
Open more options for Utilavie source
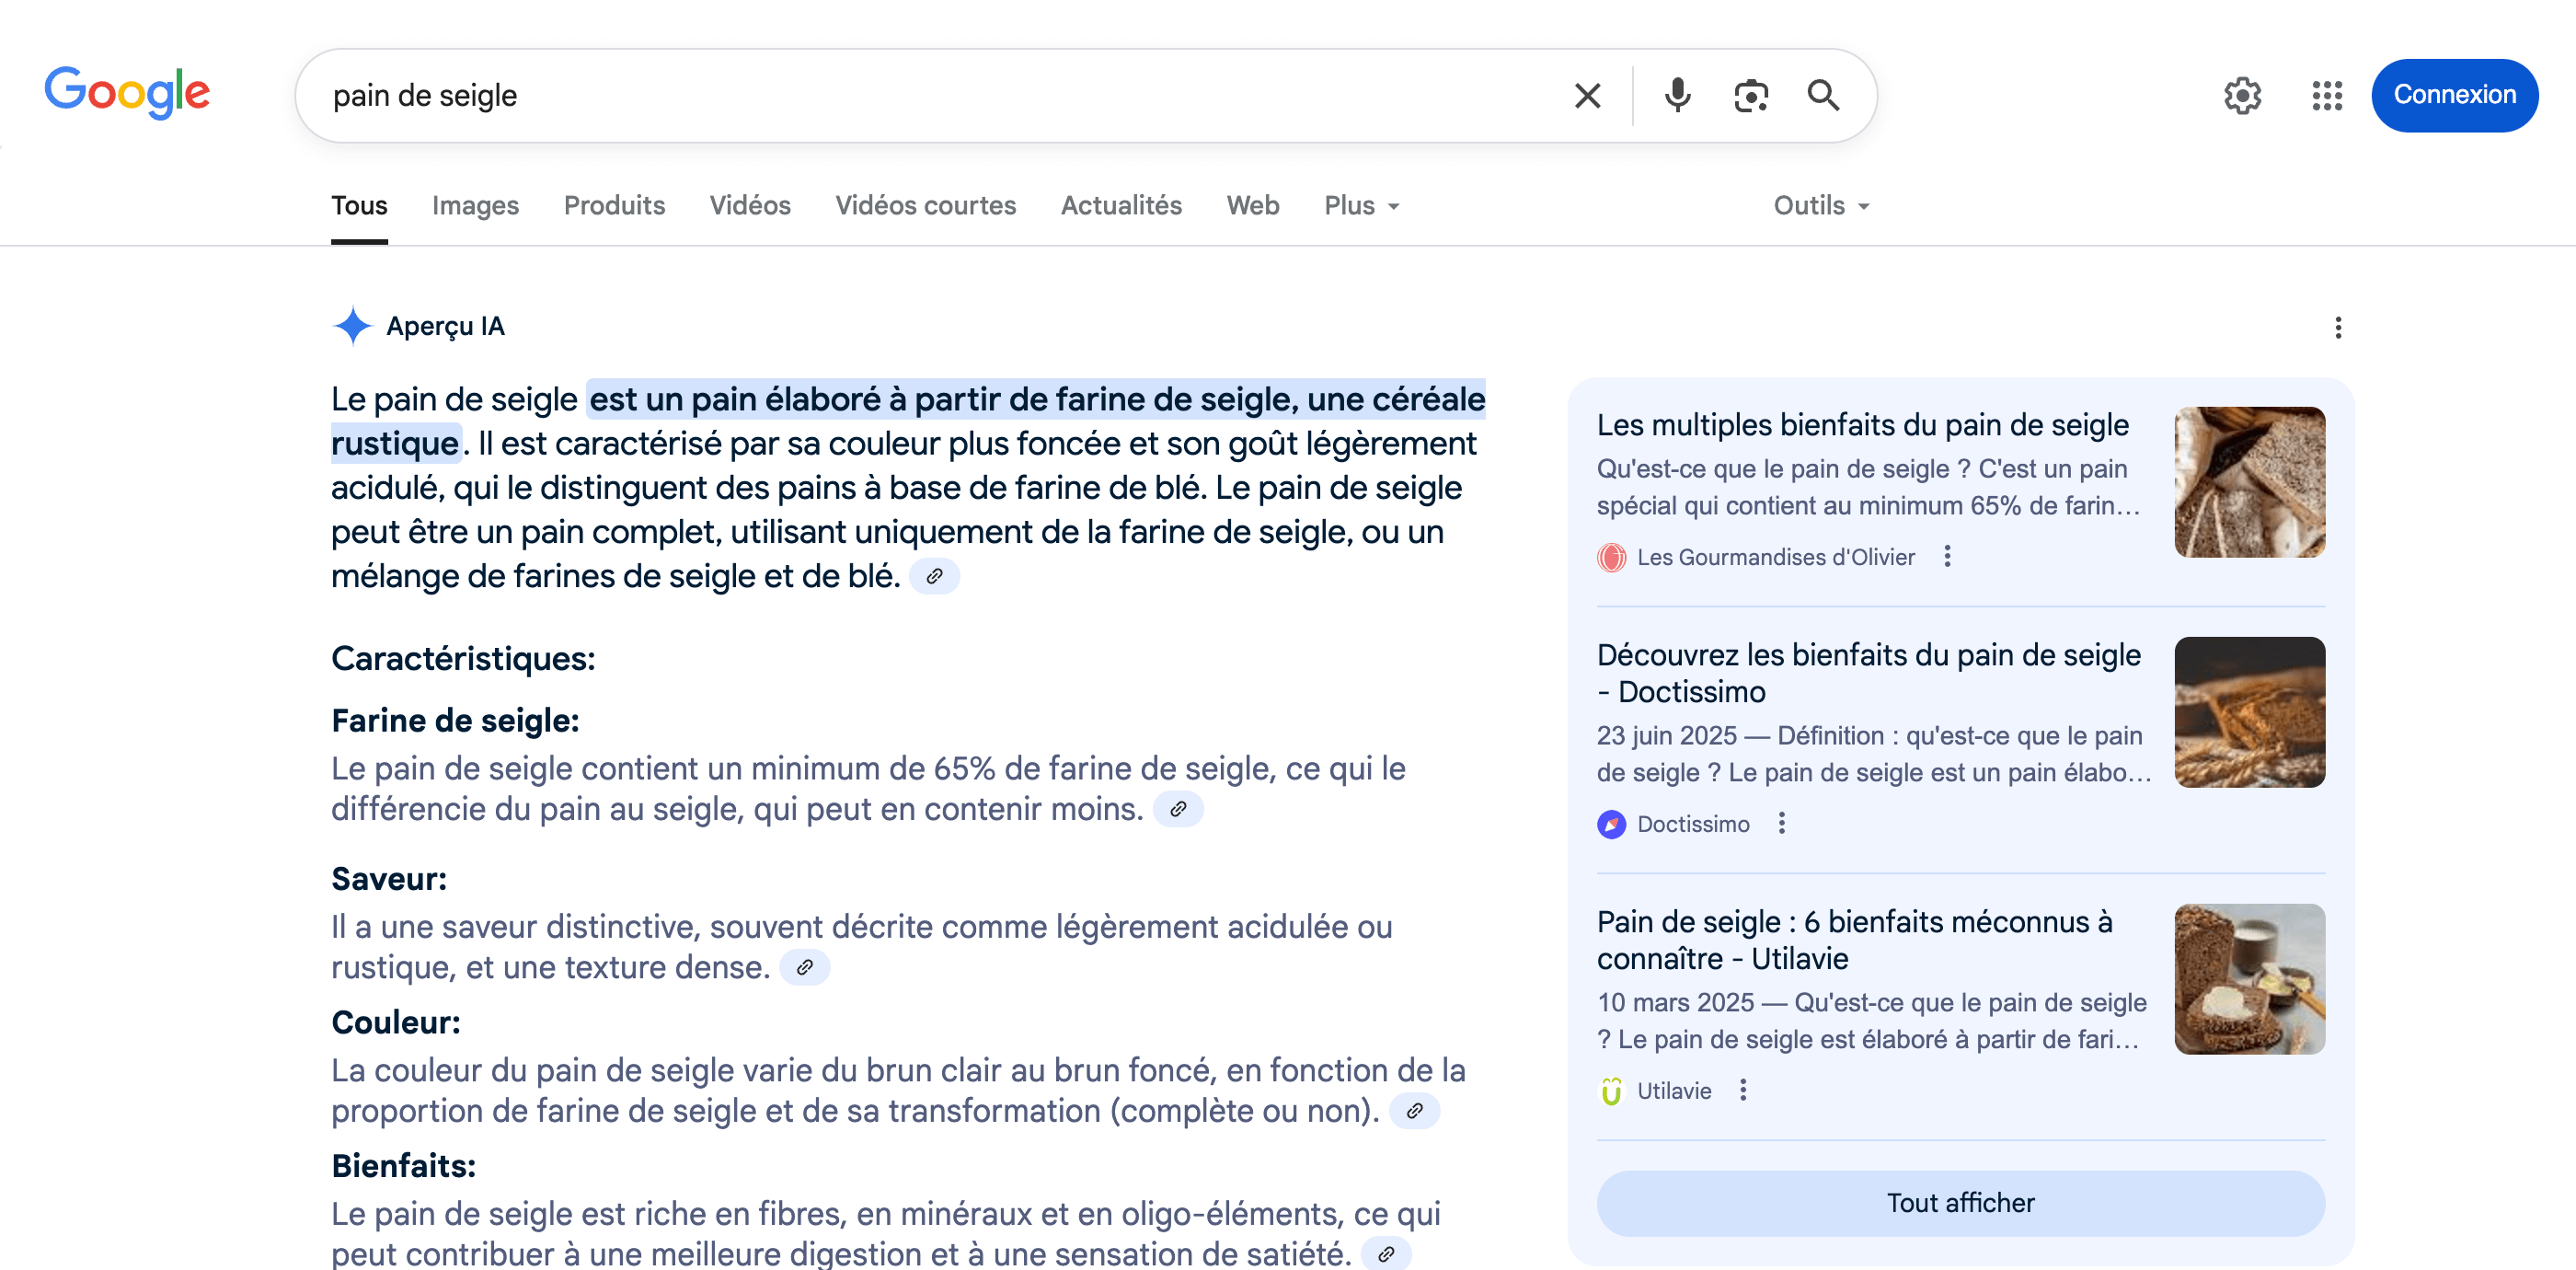[x=1742, y=1091]
